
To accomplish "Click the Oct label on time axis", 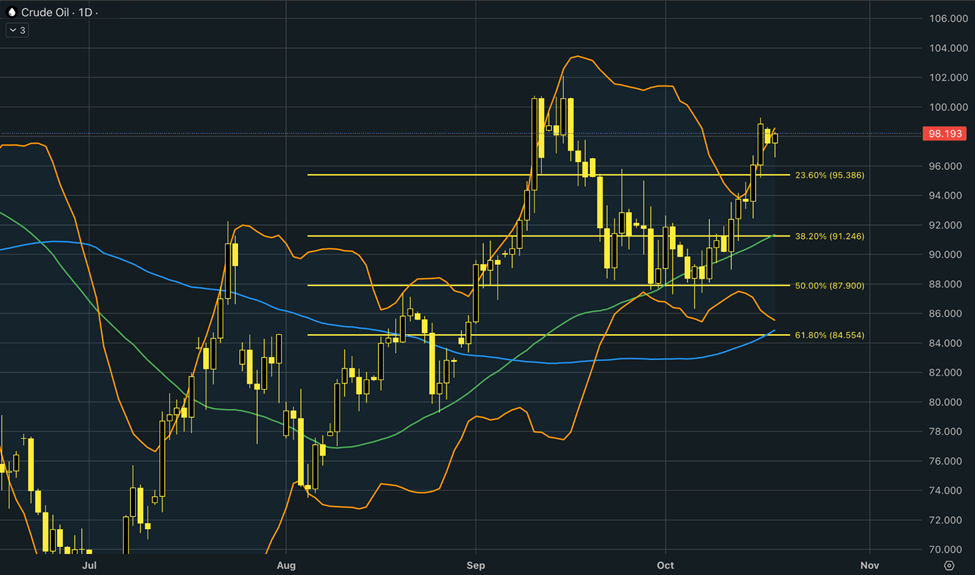I will (x=665, y=565).
